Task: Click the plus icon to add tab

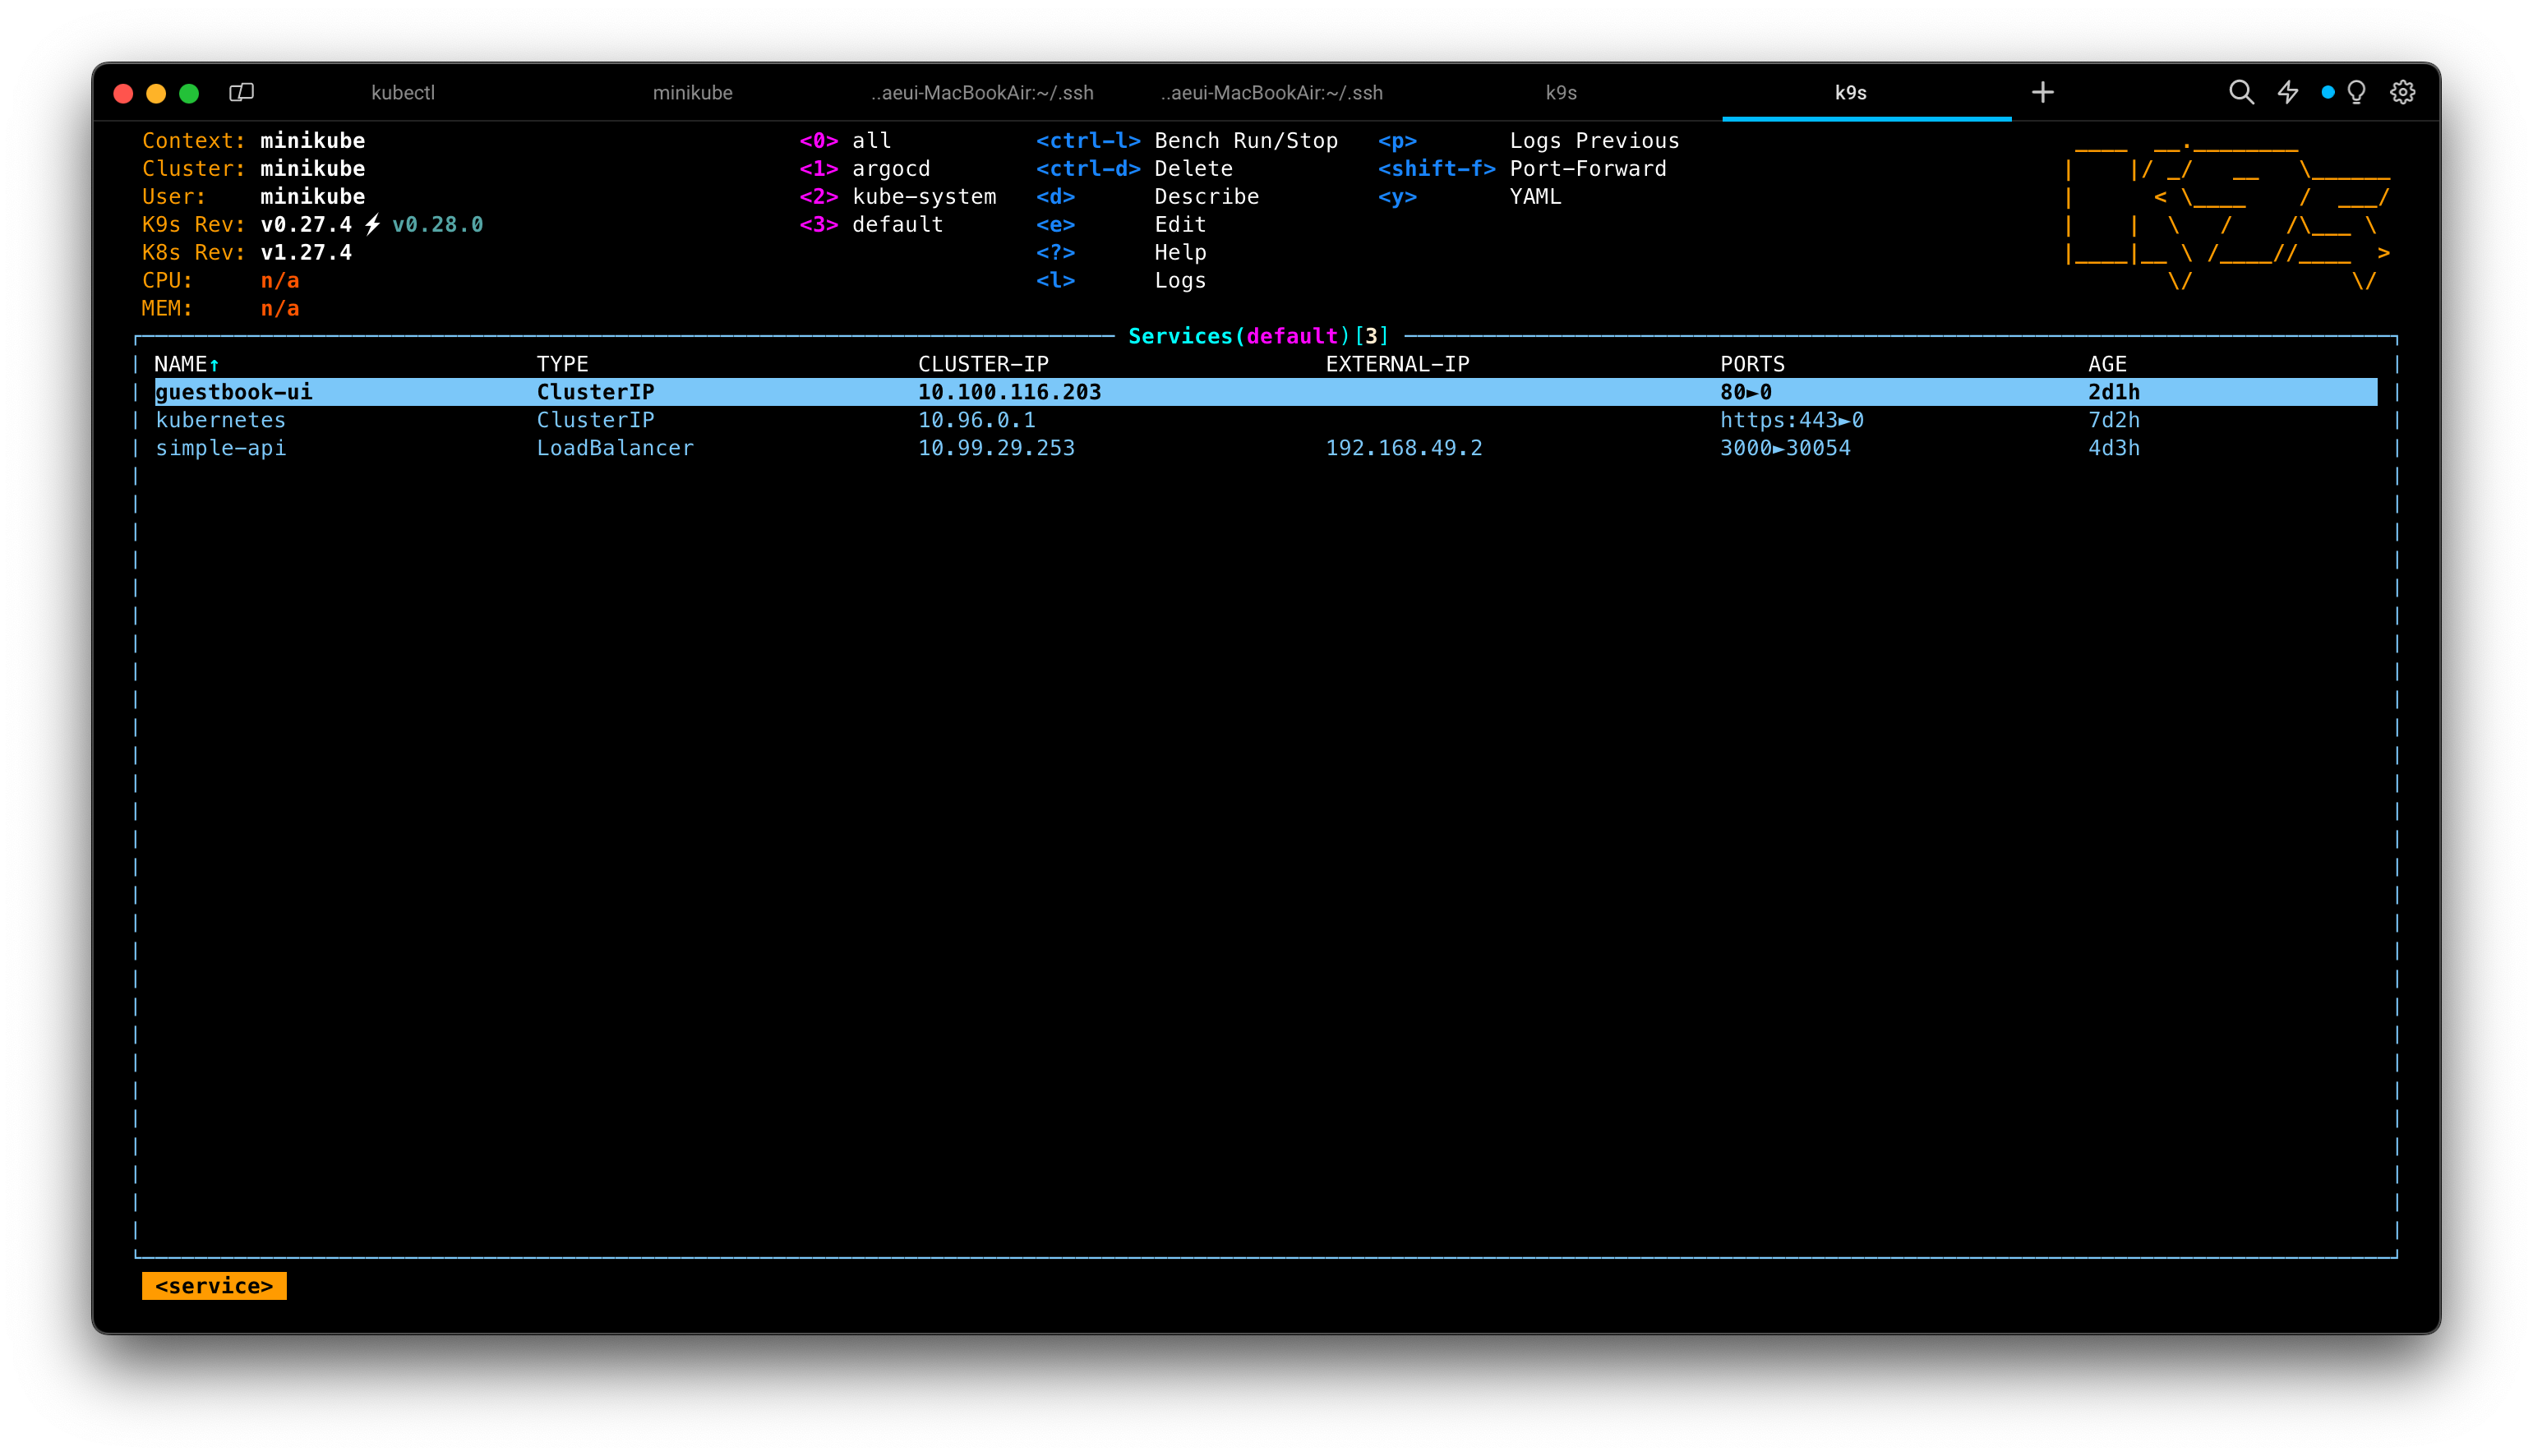Action: (x=2042, y=93)
